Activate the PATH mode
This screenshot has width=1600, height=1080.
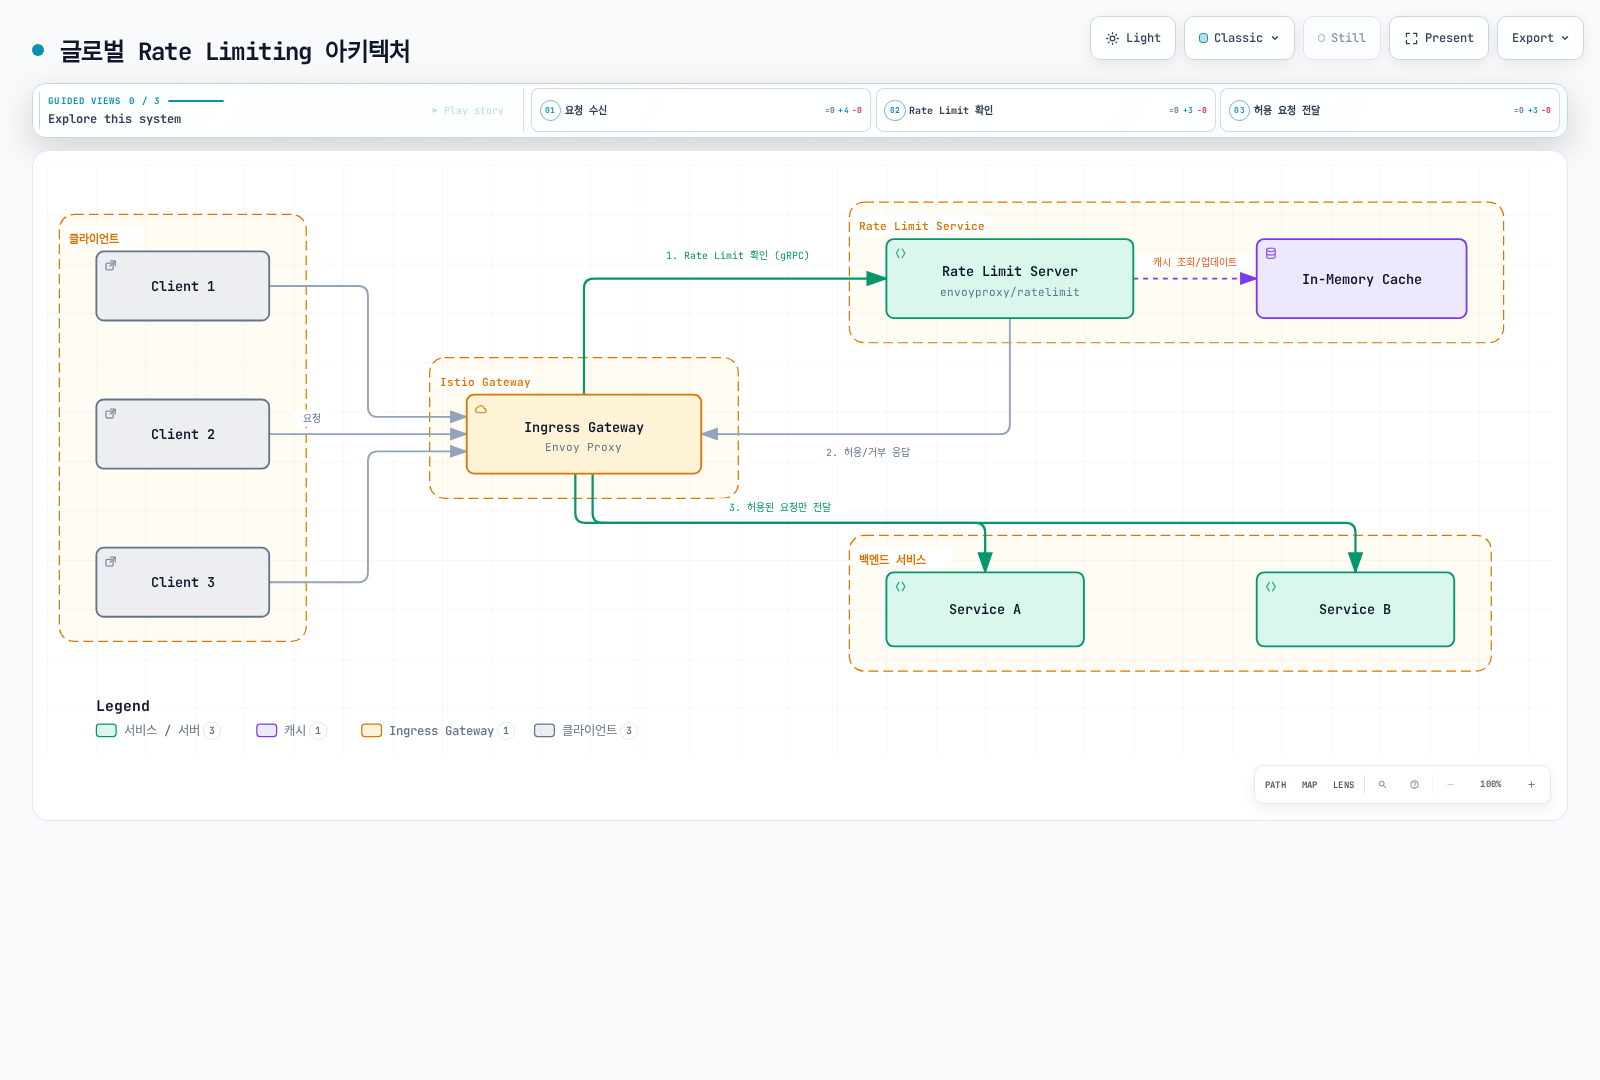click(x=1275, y=785)
